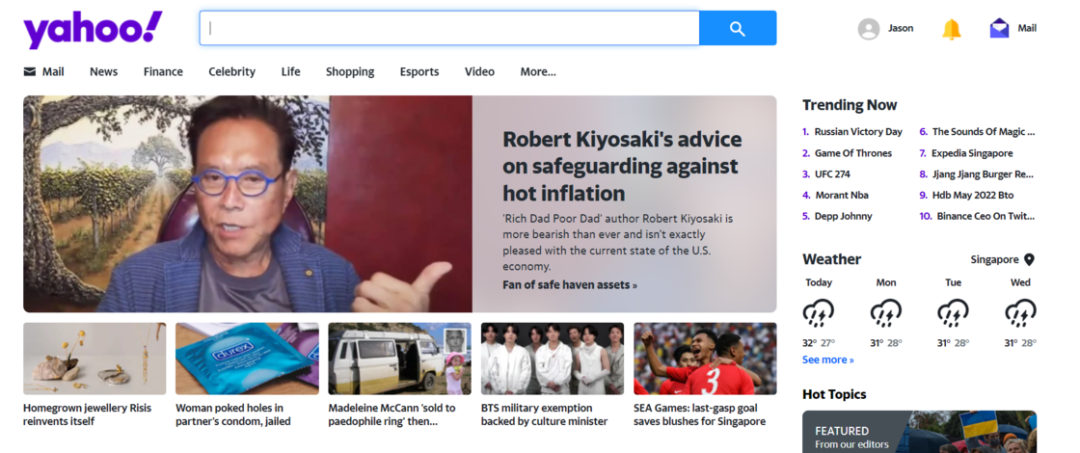Click the 'Fan of safe haven assets' link
Image resolution: width=1080 pixels, height=453 pixels.
coord(570,285)
